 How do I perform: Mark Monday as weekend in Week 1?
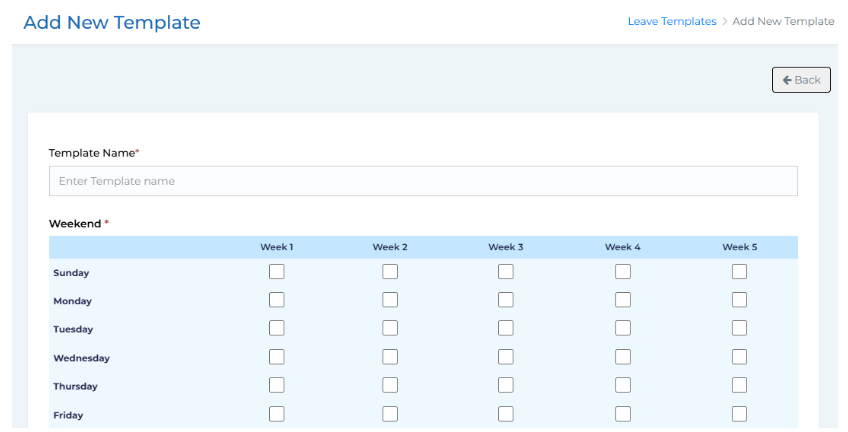(277, 300)
